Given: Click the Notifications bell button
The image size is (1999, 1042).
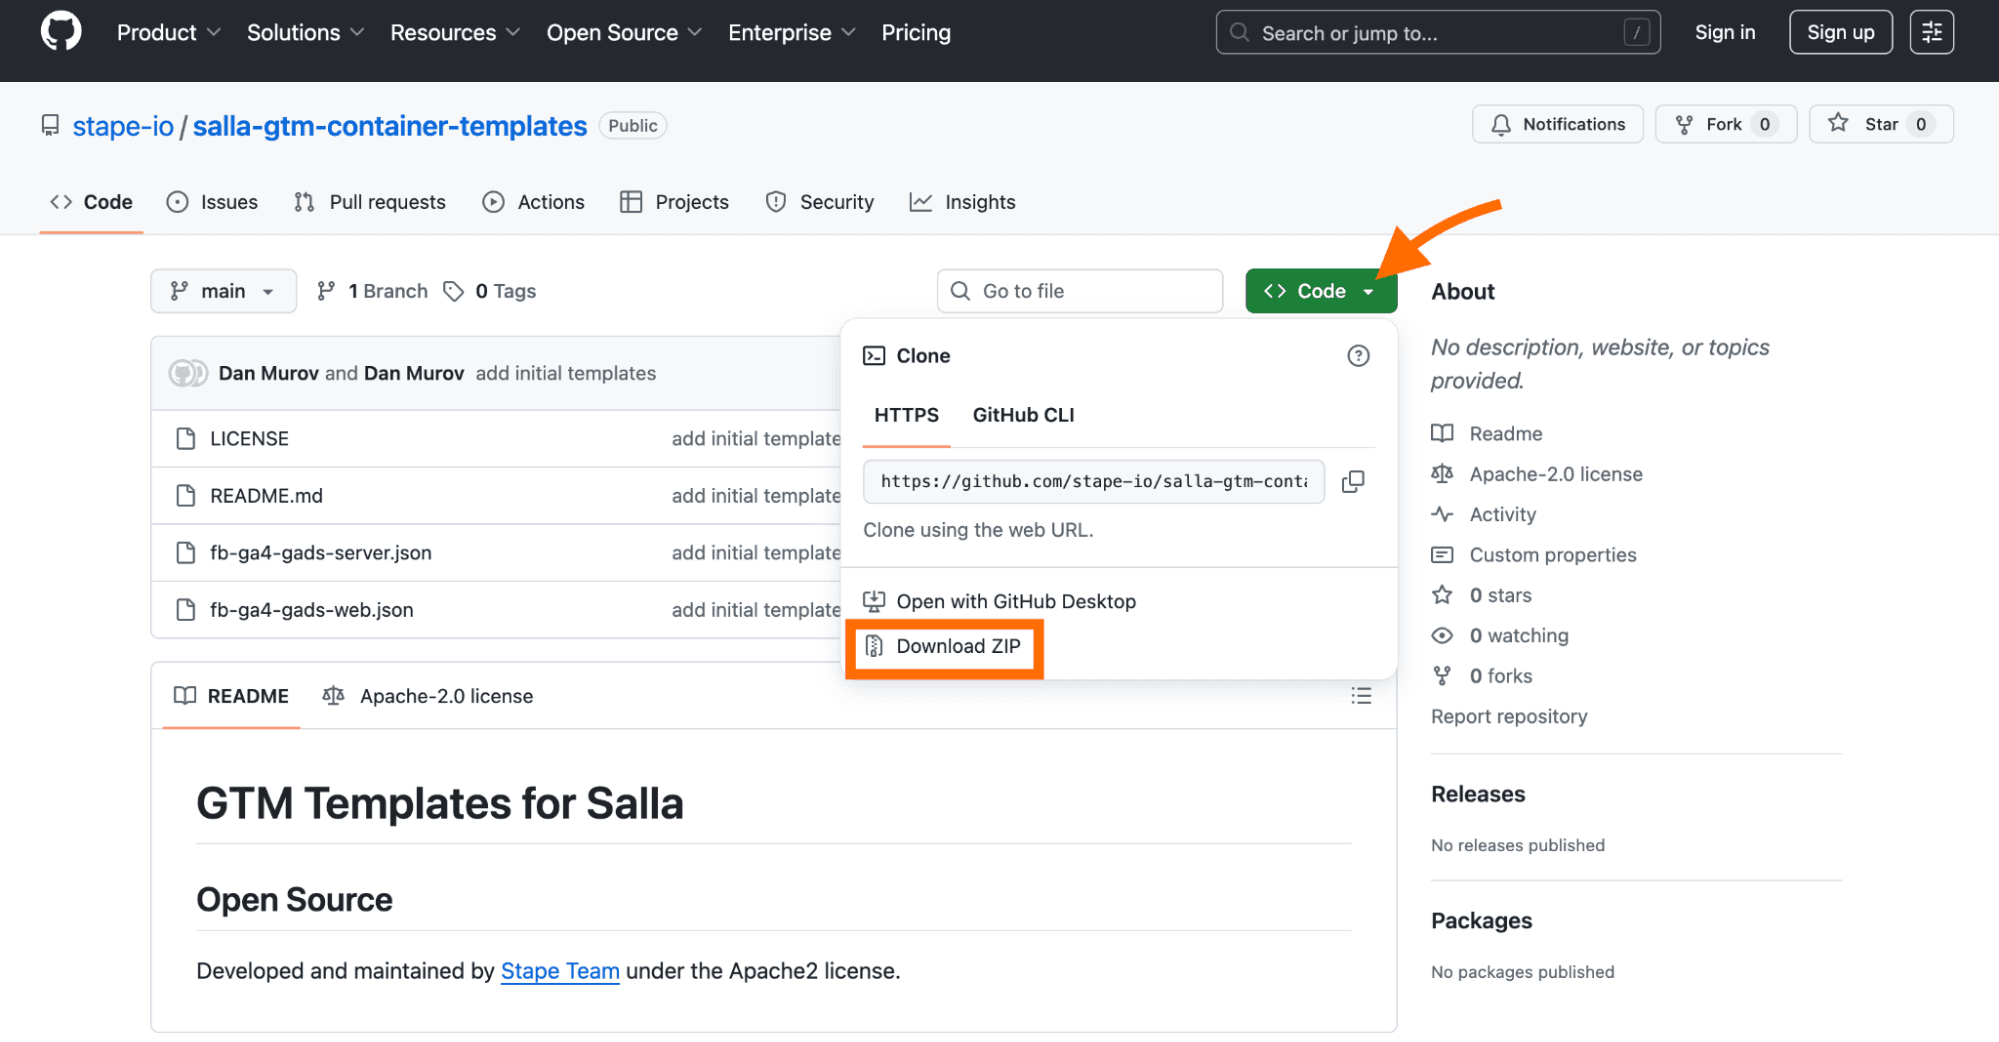Looking at the screenshot, I should coord(1557,124).
